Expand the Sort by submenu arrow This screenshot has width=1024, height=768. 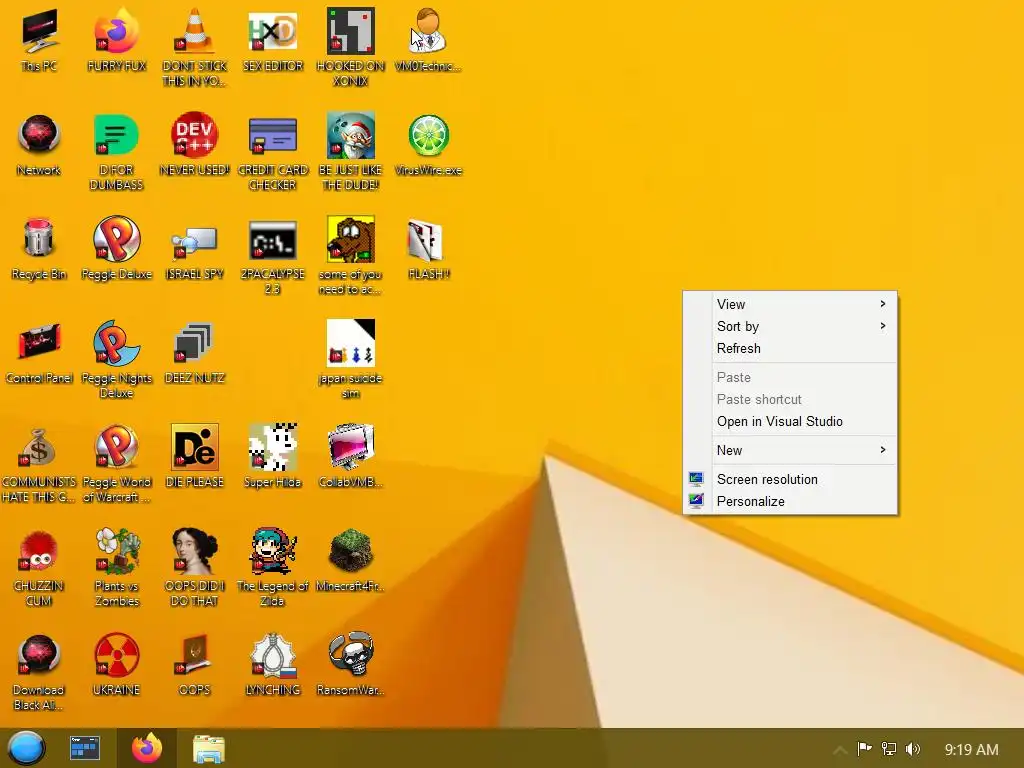click(882, 326)
